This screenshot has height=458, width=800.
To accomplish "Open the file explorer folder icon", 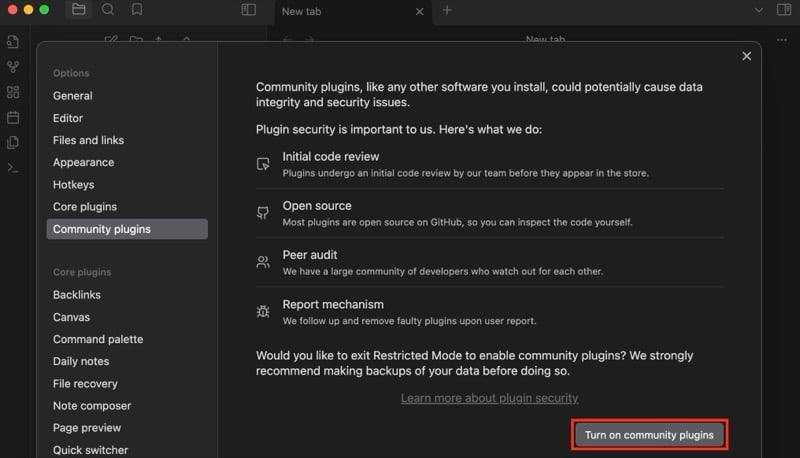I will (79, 10).
